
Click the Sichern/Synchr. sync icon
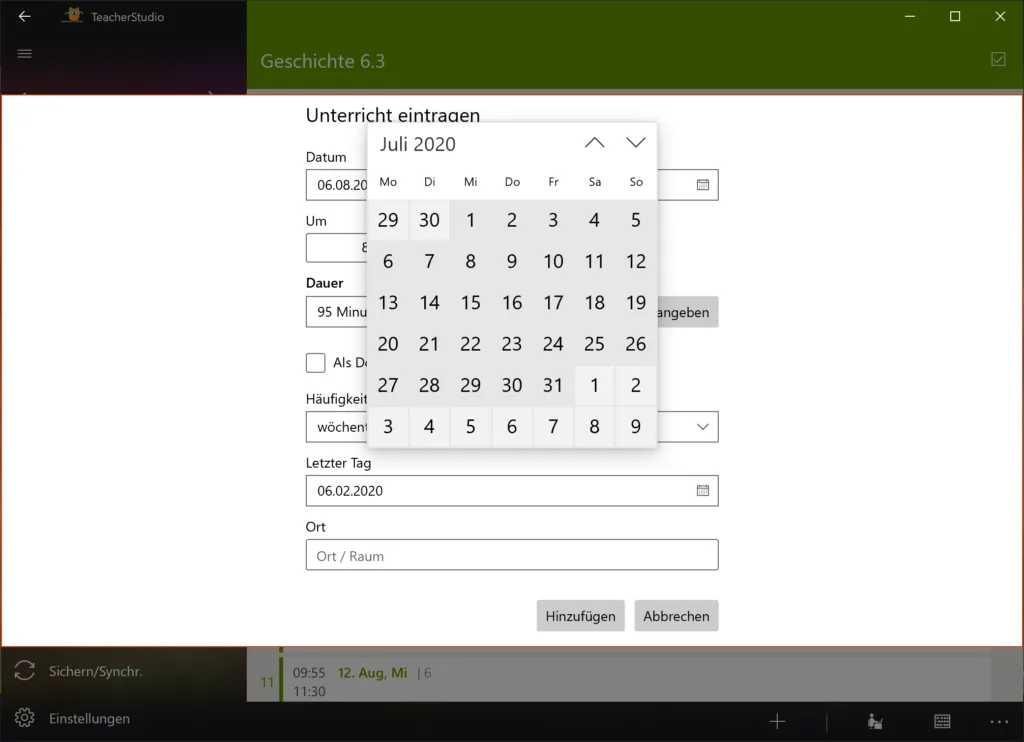pos(24,671)
